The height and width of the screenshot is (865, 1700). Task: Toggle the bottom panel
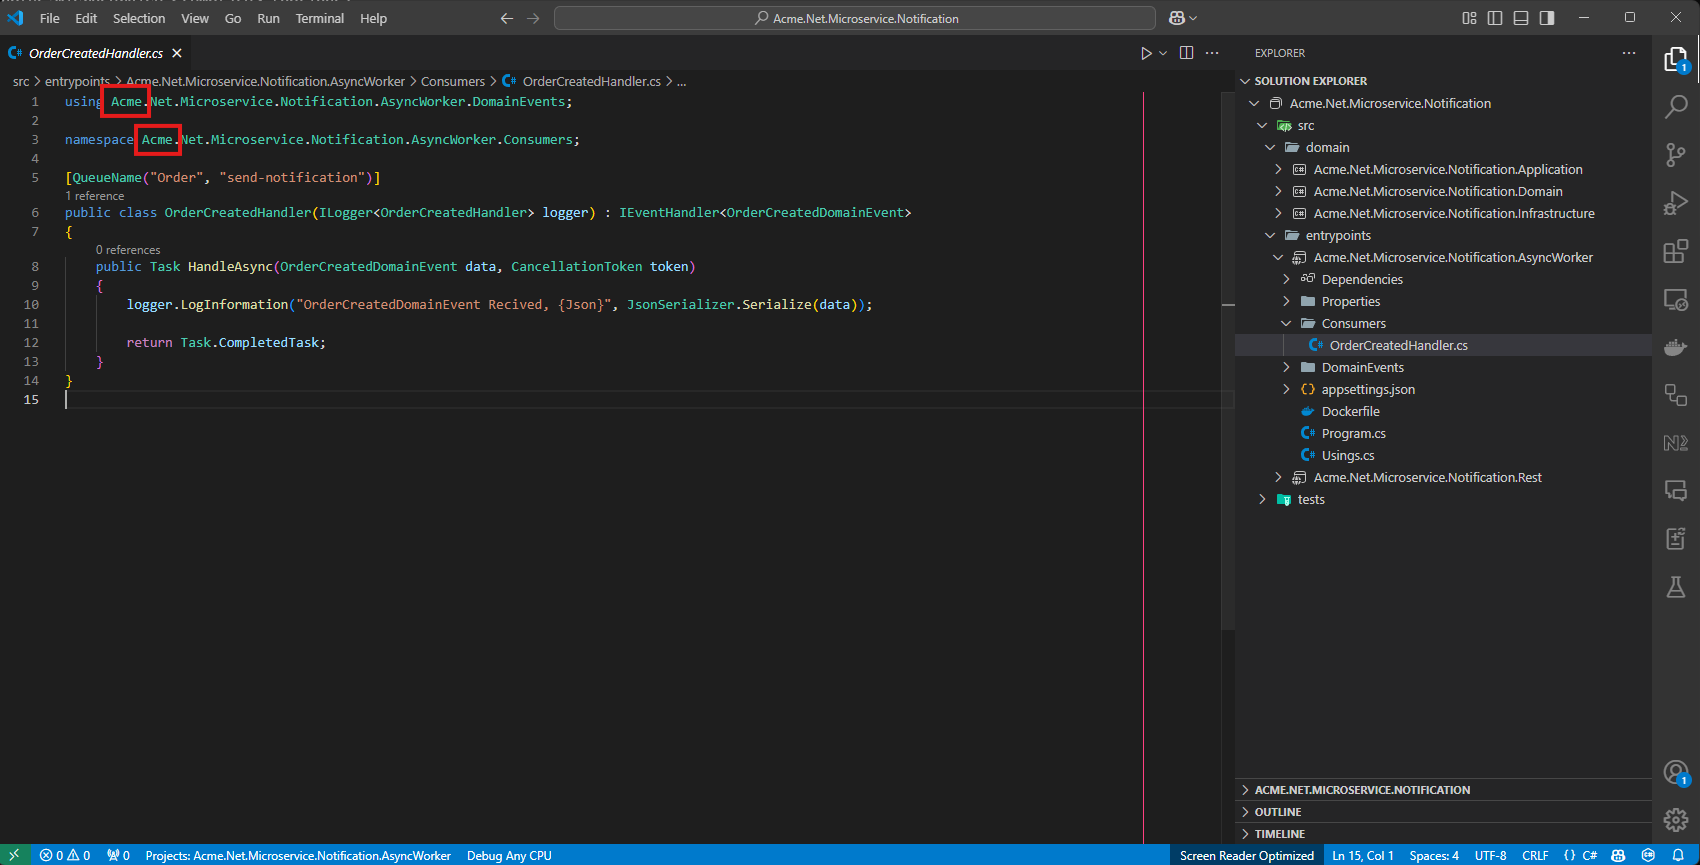1521,18
